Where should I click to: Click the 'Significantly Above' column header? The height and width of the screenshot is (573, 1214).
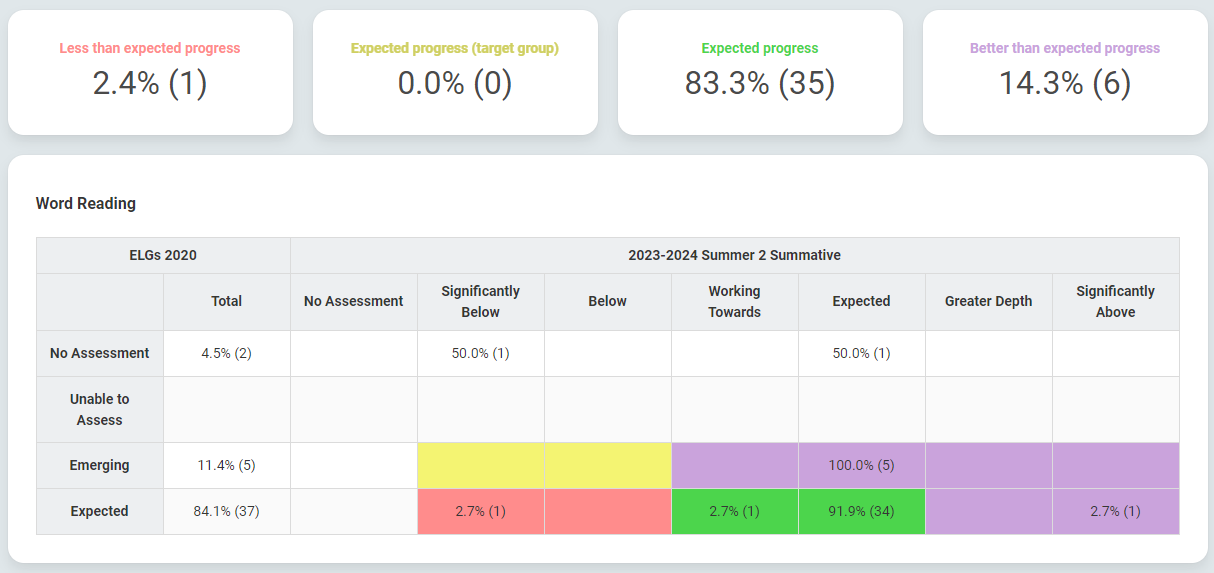pos(1115,301)
